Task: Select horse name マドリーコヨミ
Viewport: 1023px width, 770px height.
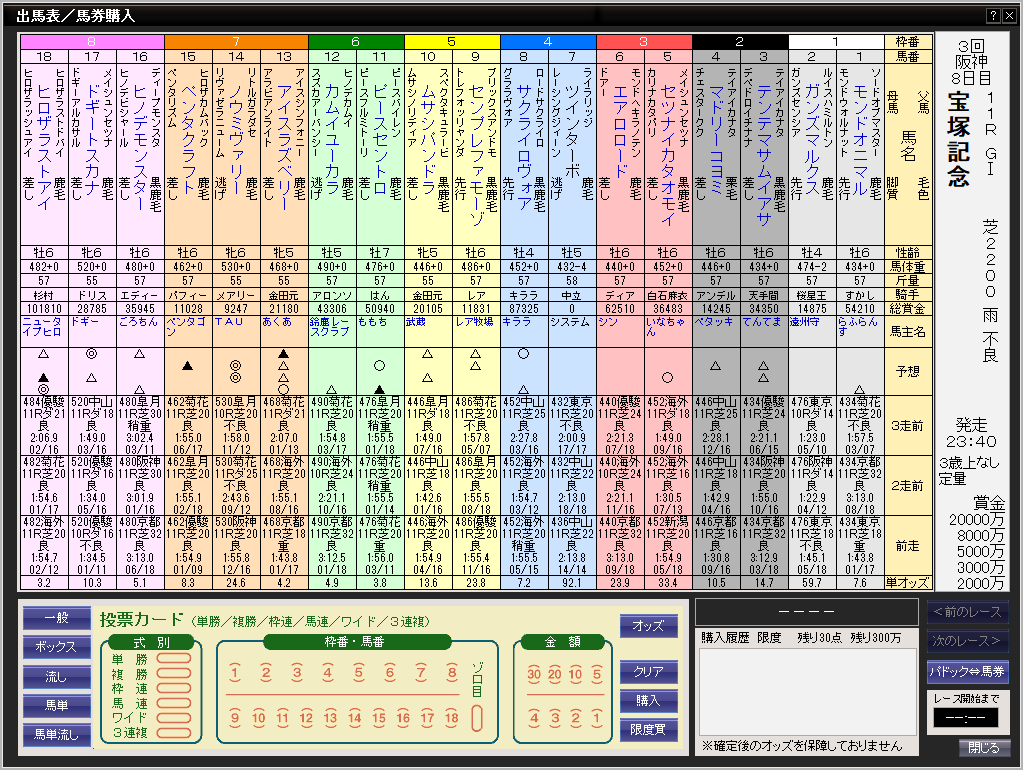Action: pyautogui.click(x=716, y=139)
